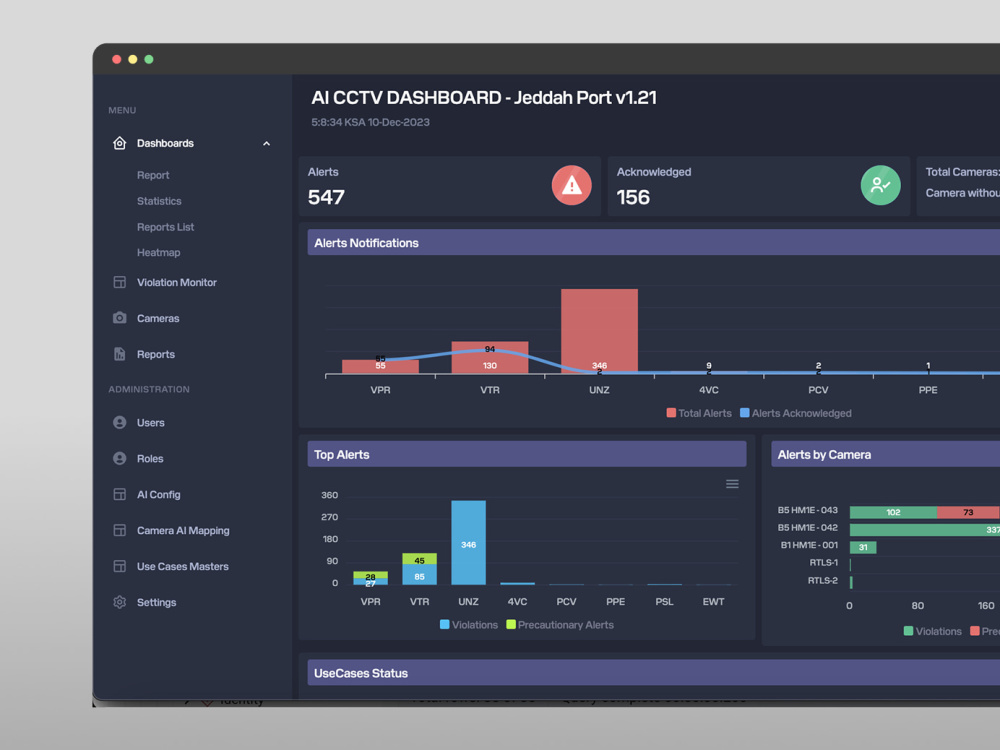This screenshot has width=1000, height=750.
Task: Click the Acknowledged count 156
Action: tap(633, 197)
